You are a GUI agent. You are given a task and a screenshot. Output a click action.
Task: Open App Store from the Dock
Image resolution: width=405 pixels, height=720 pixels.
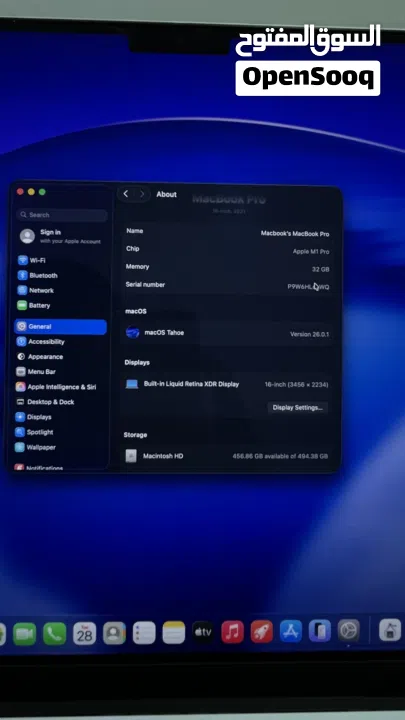click(291, 631)
